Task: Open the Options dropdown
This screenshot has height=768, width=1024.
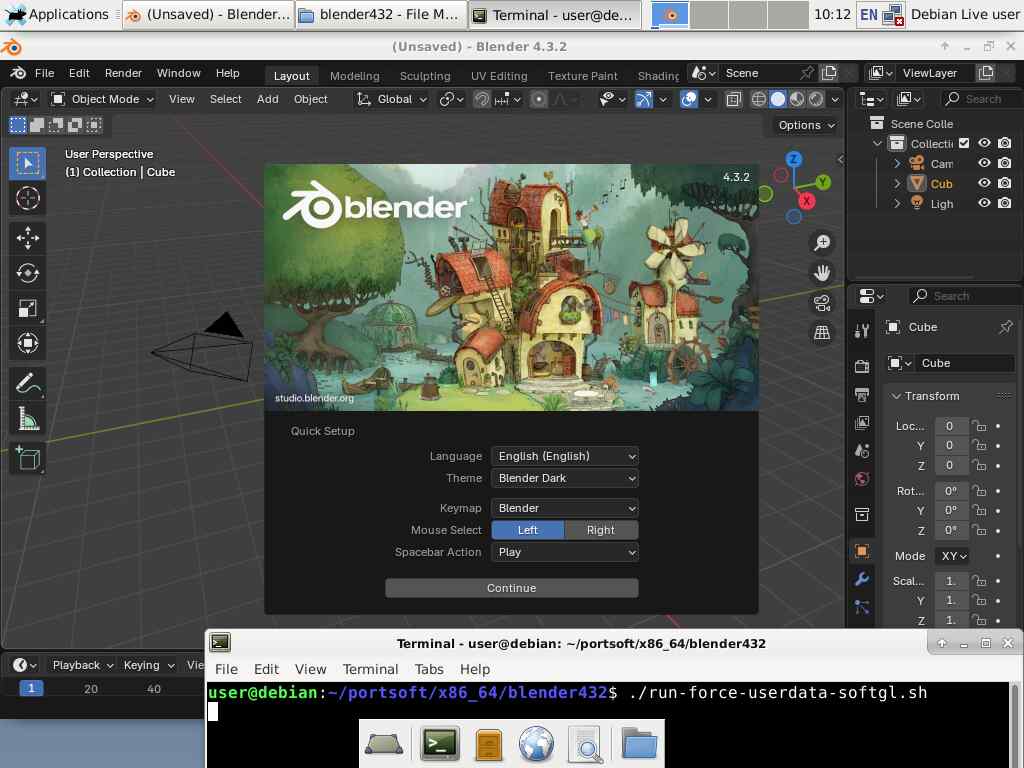Action: tap(806, 125)
